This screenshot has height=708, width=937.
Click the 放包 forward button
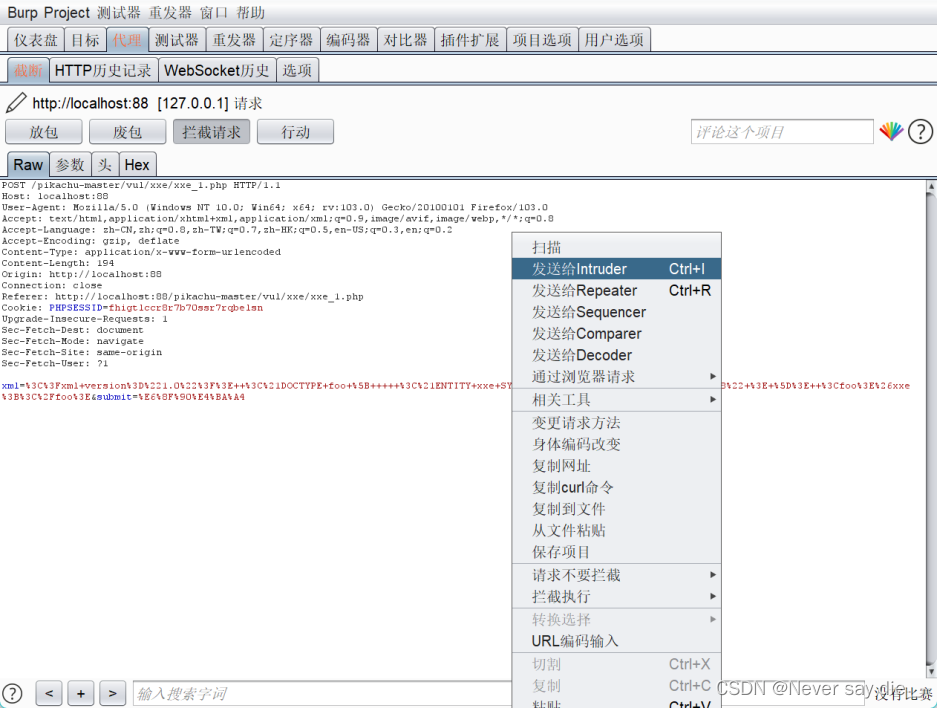tap(44, 132)
